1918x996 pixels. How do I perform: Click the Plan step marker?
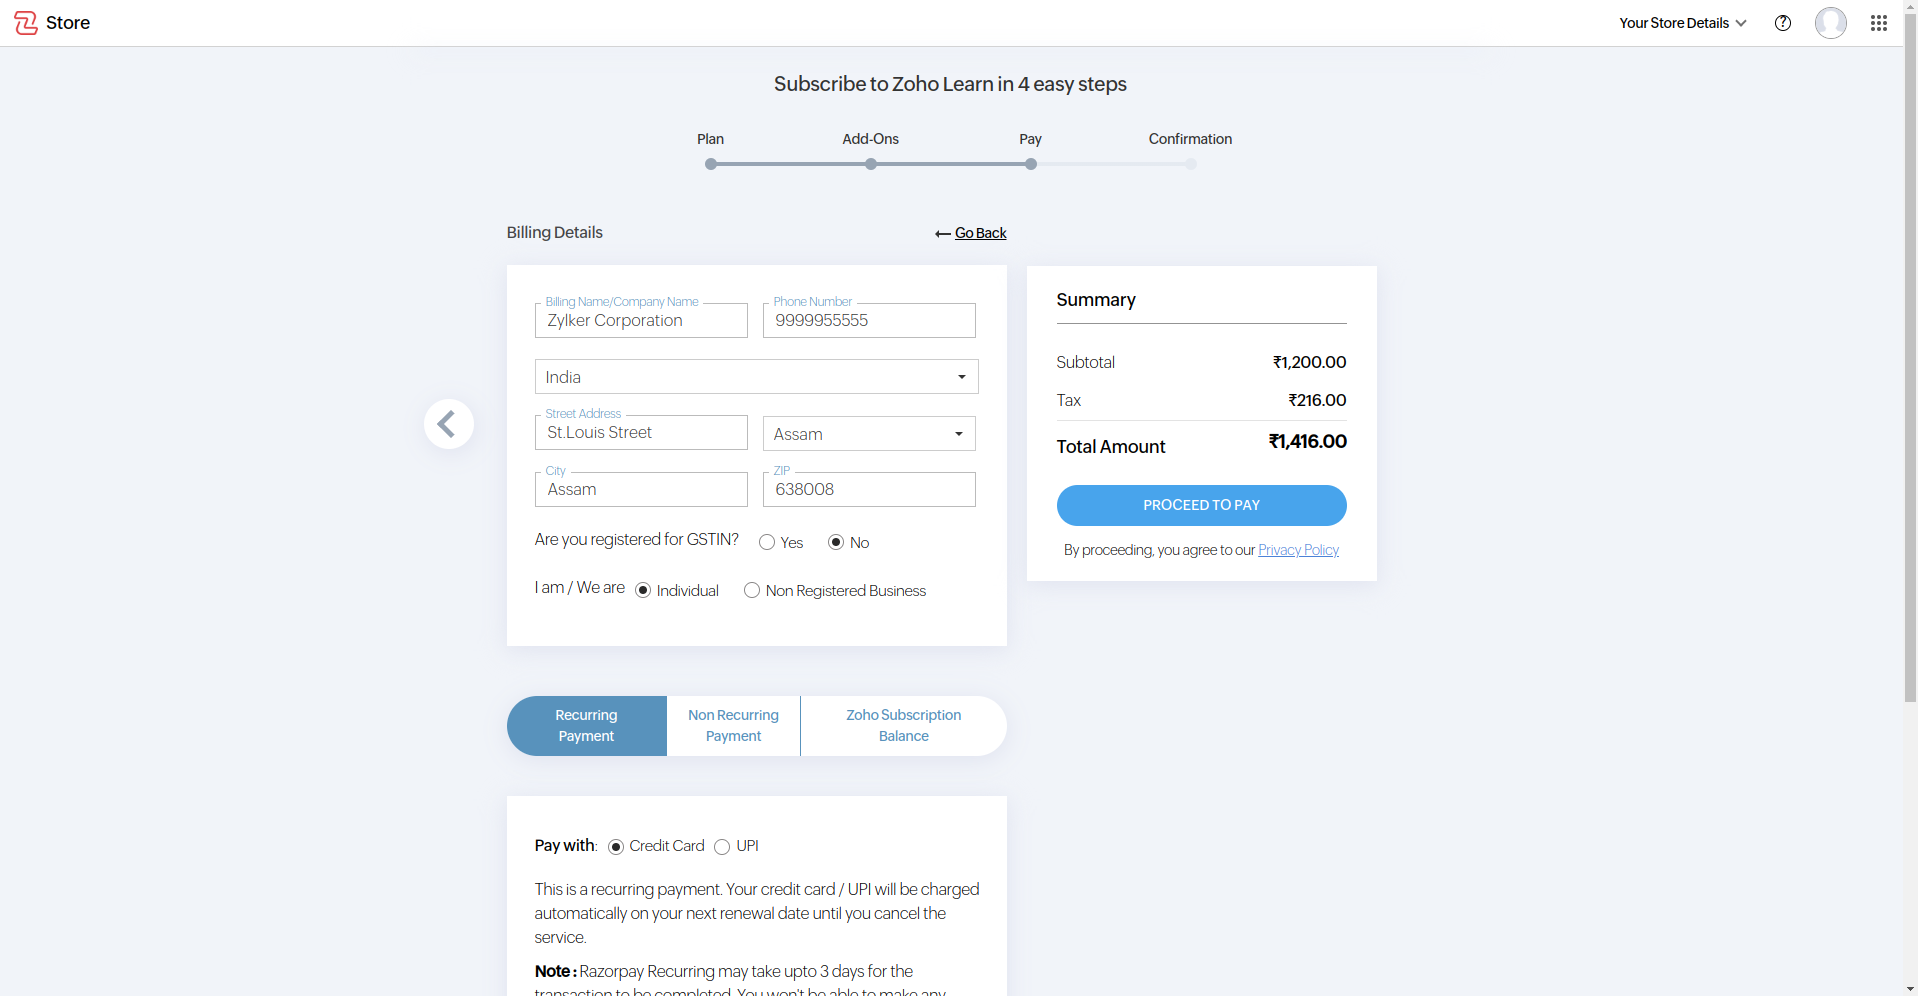click(x=711, y=164)
